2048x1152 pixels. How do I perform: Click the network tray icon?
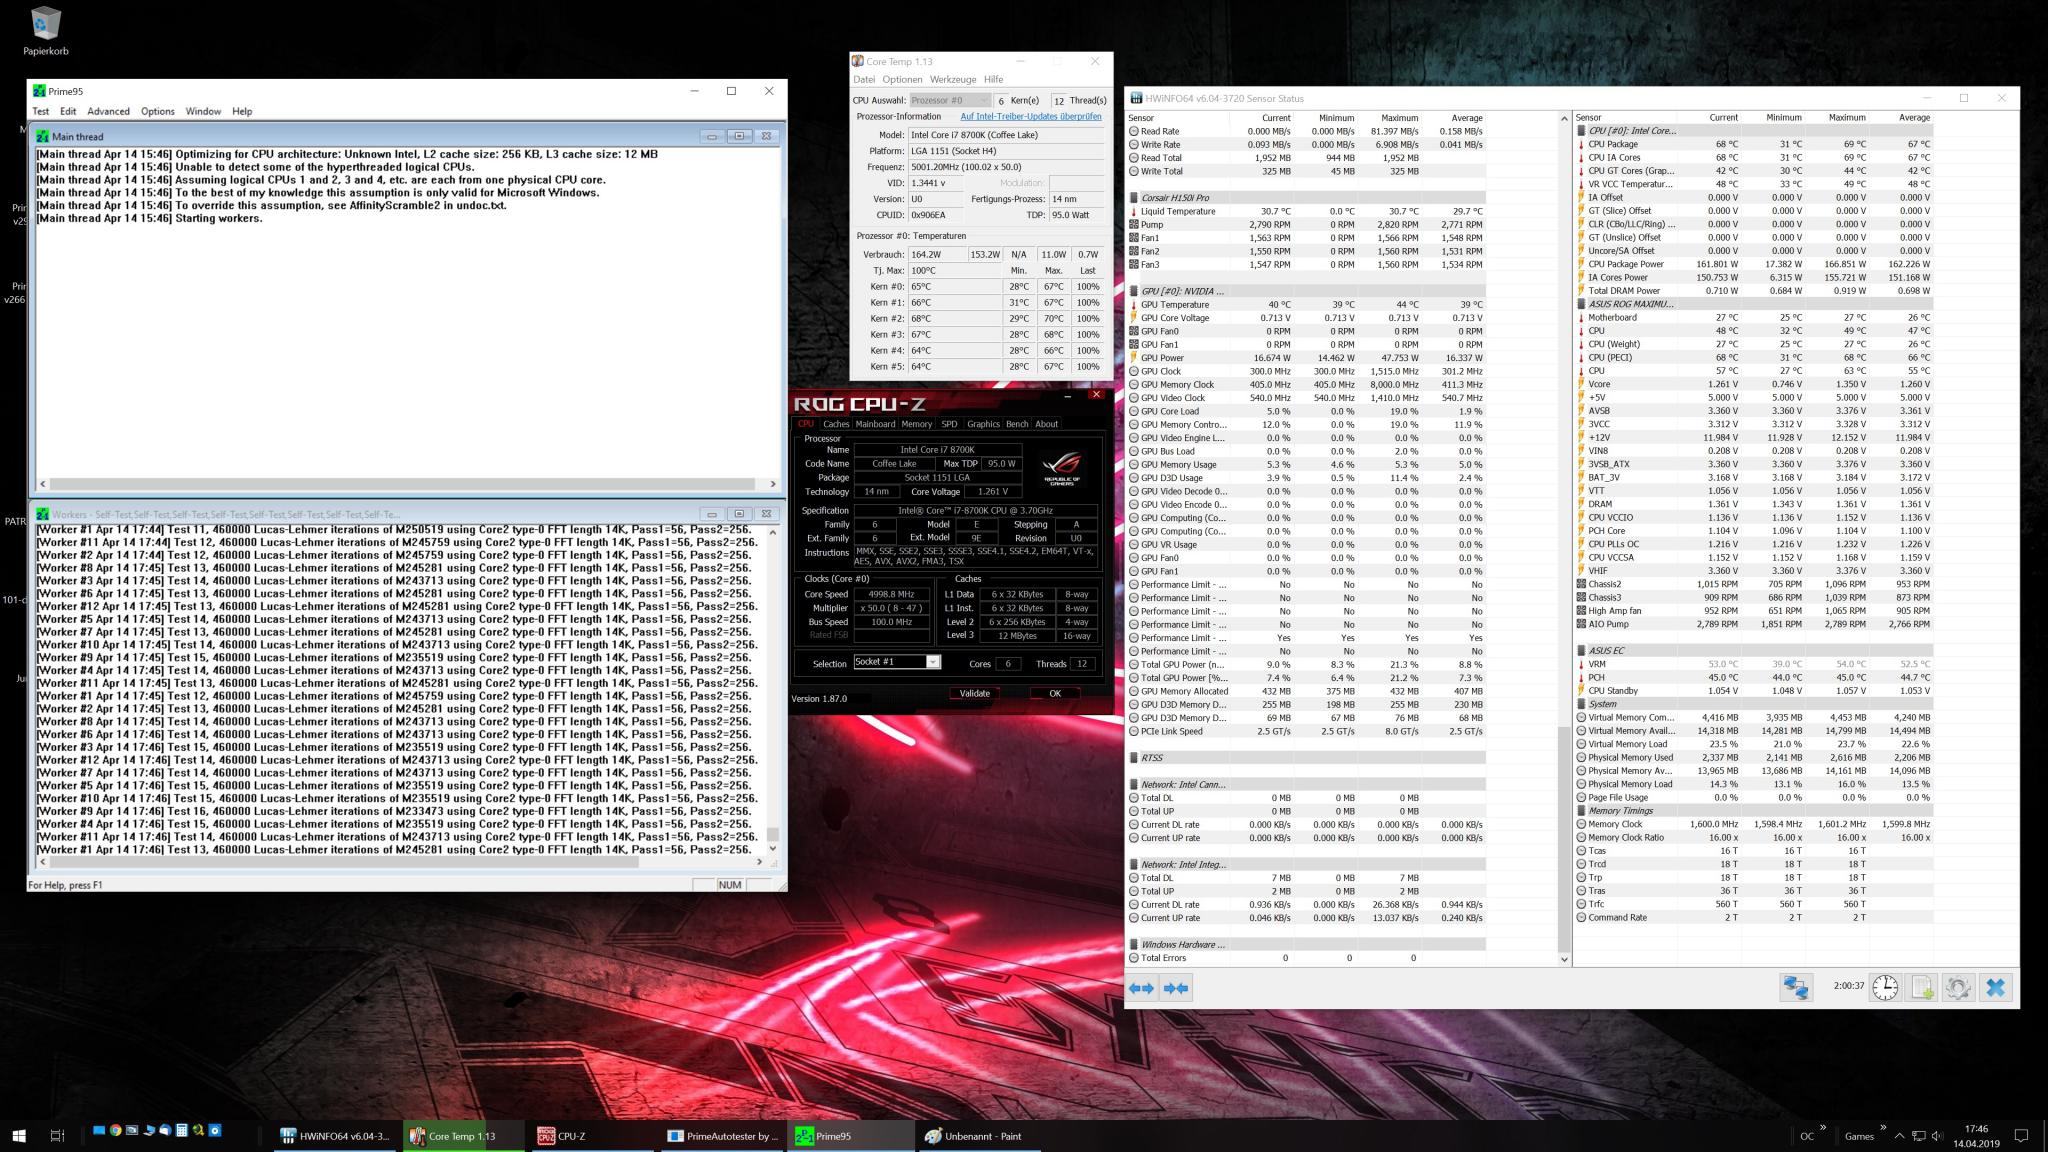(x=1918, y=1136)
